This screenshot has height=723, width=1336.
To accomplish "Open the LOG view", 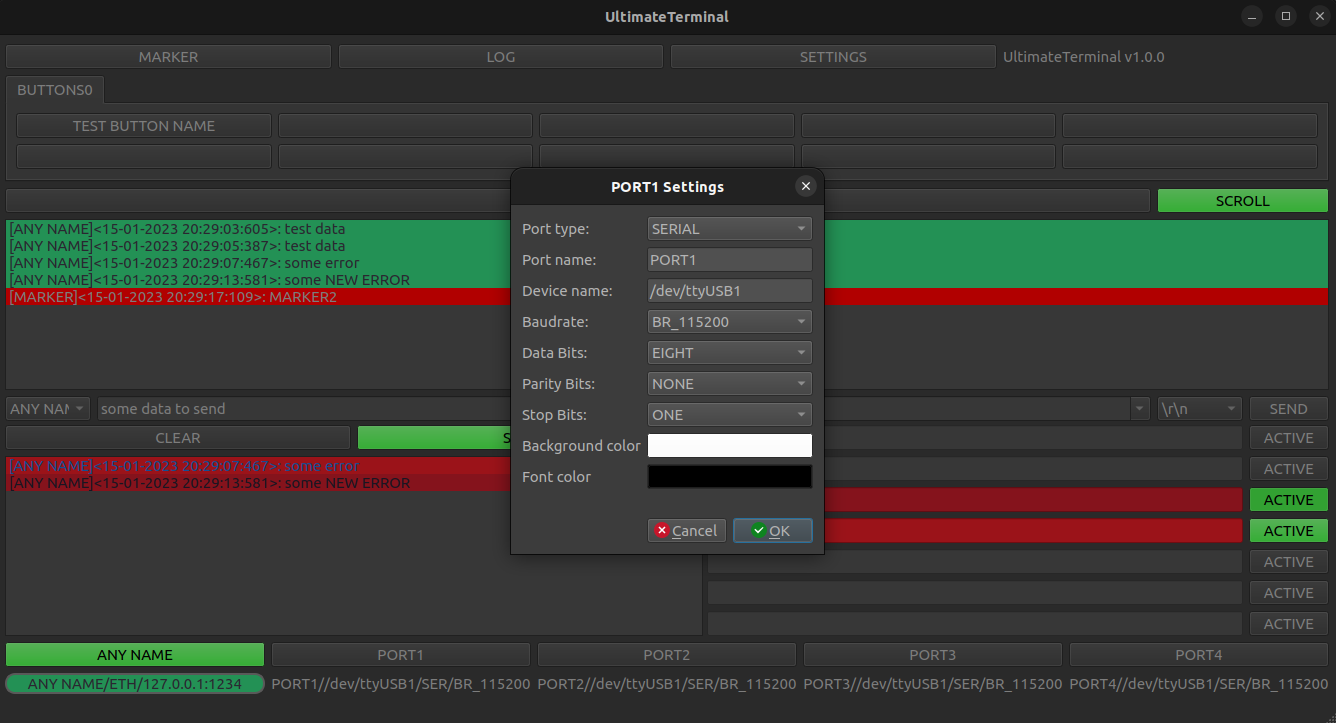I will pos(500,56).
